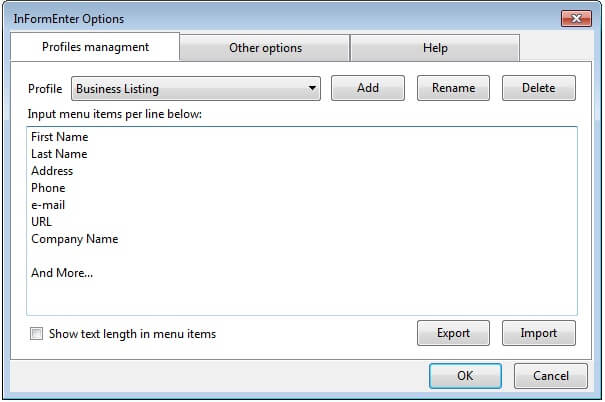Click the Business Listing profile combo box
The image size is (605, 402).
tap(190, 89)
